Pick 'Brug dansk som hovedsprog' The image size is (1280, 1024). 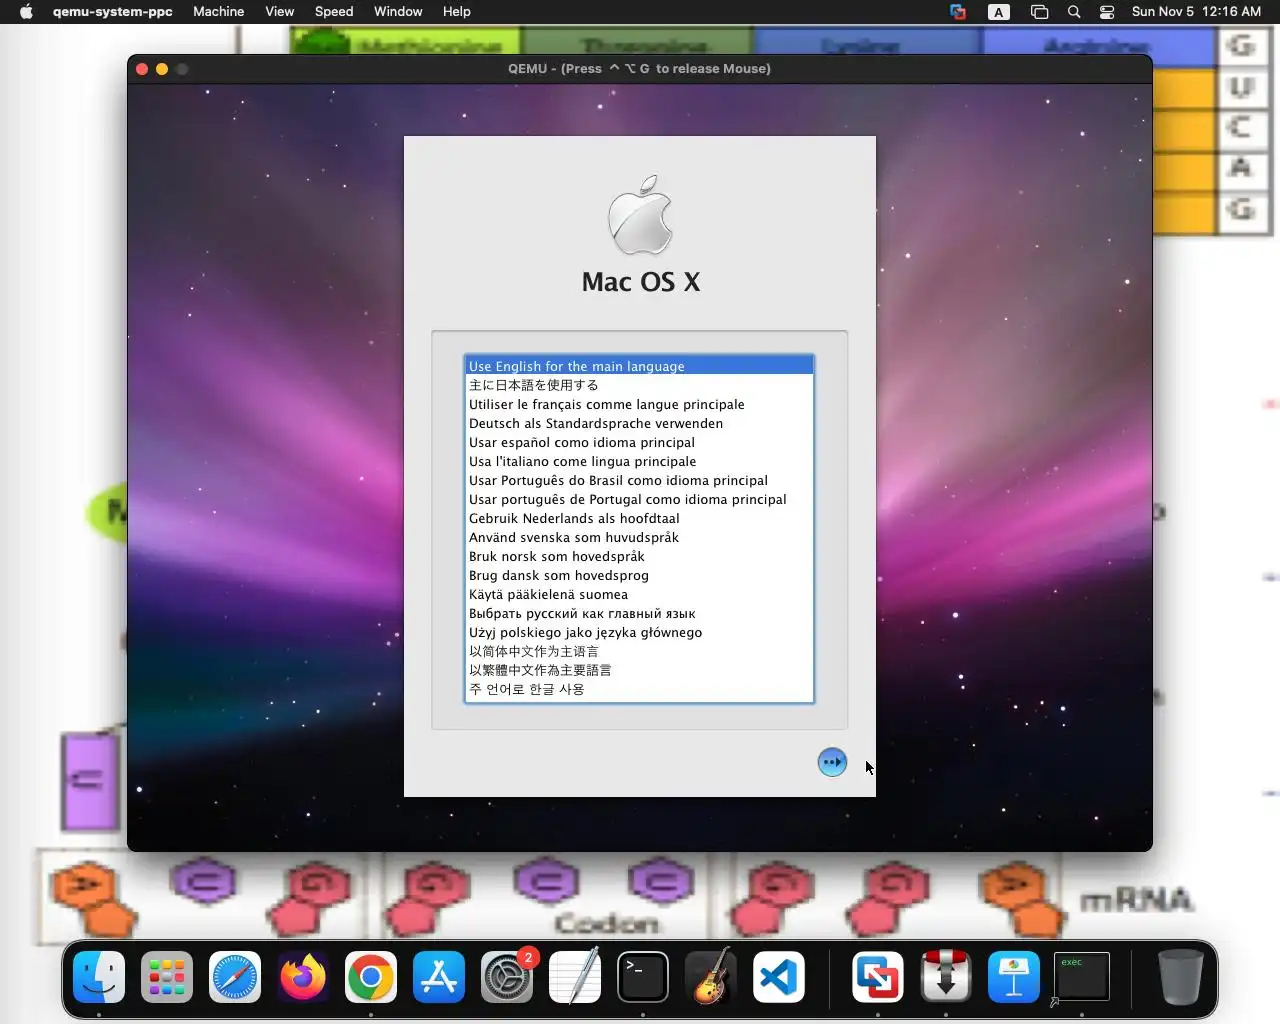(639, 575)
